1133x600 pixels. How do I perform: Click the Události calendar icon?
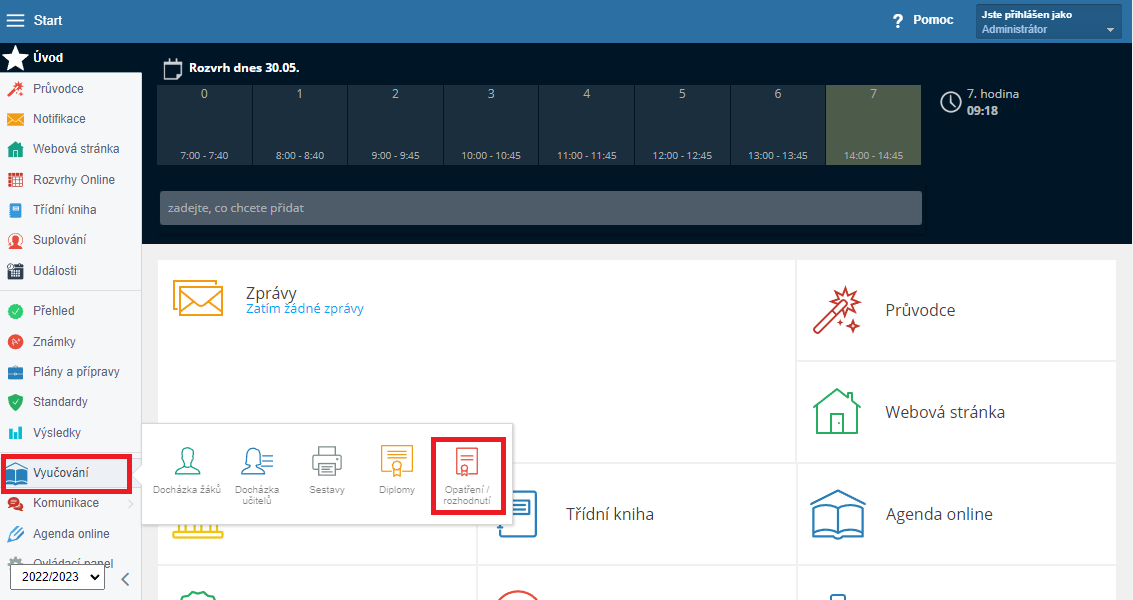(15, 271)
